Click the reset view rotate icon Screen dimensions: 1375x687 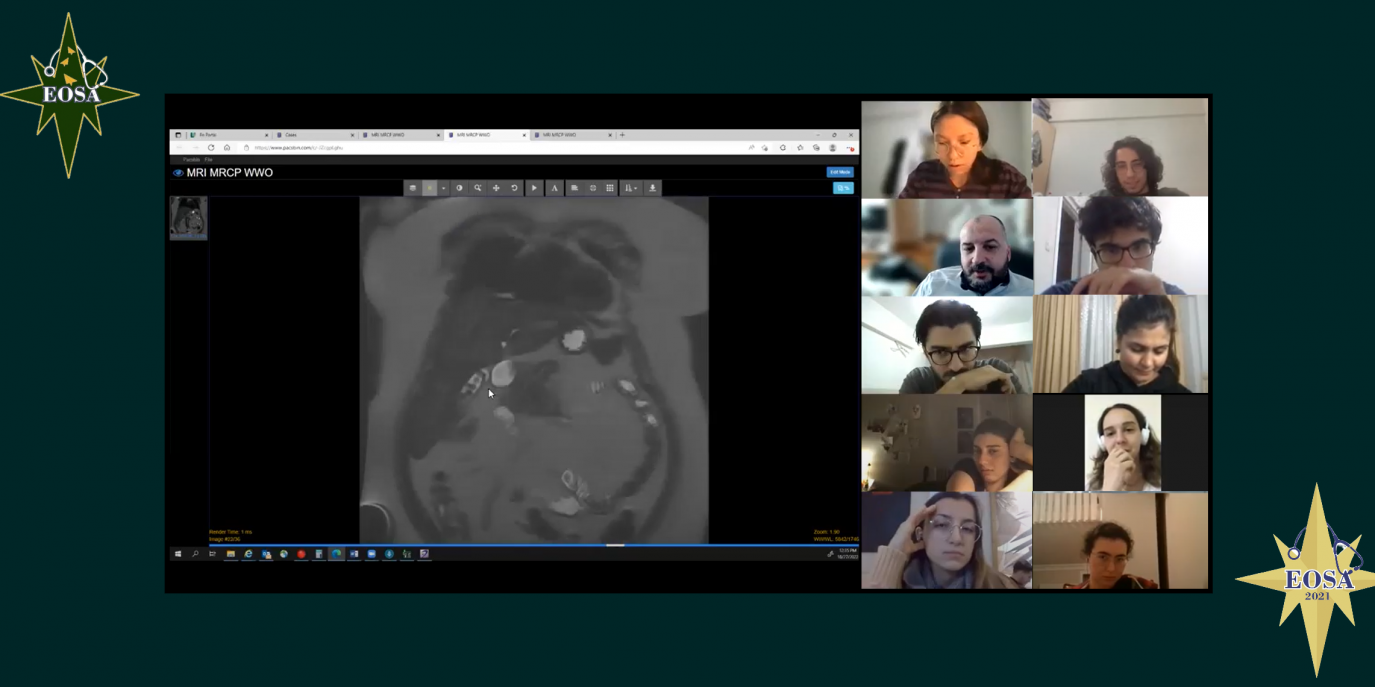pyautogui.click(x=514, y=188)
